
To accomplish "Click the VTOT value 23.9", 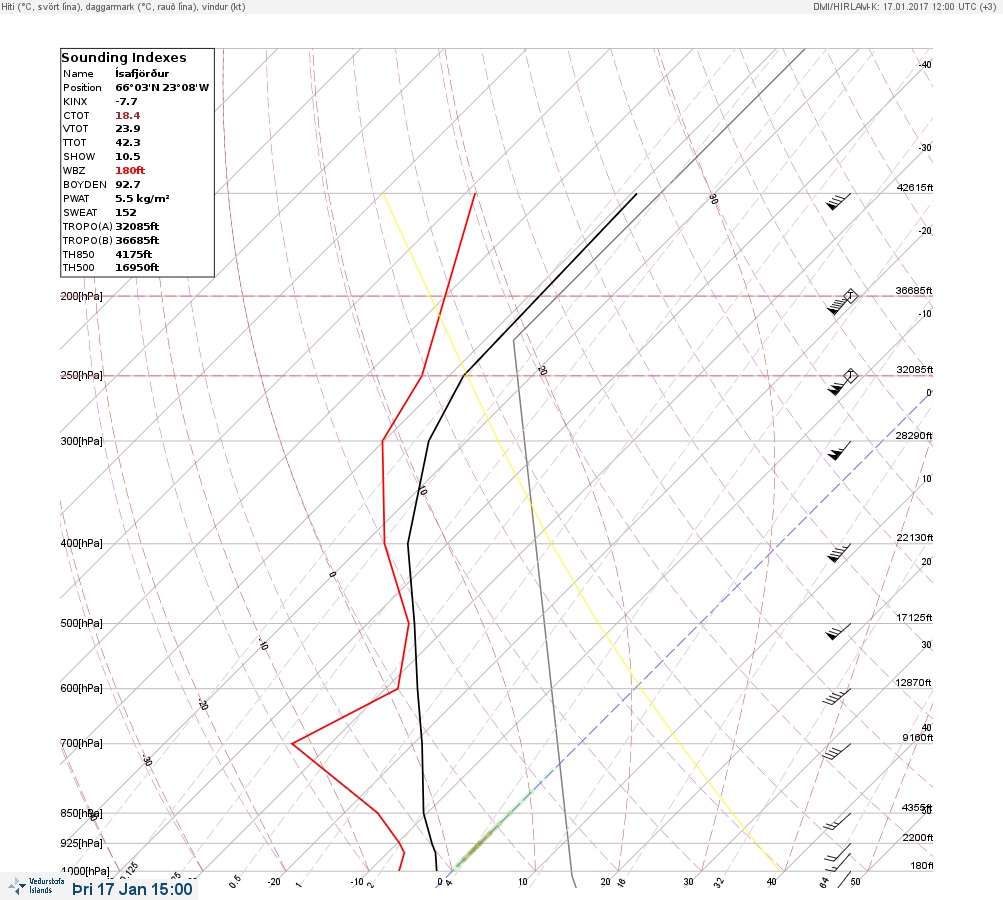I will [127, 129].
